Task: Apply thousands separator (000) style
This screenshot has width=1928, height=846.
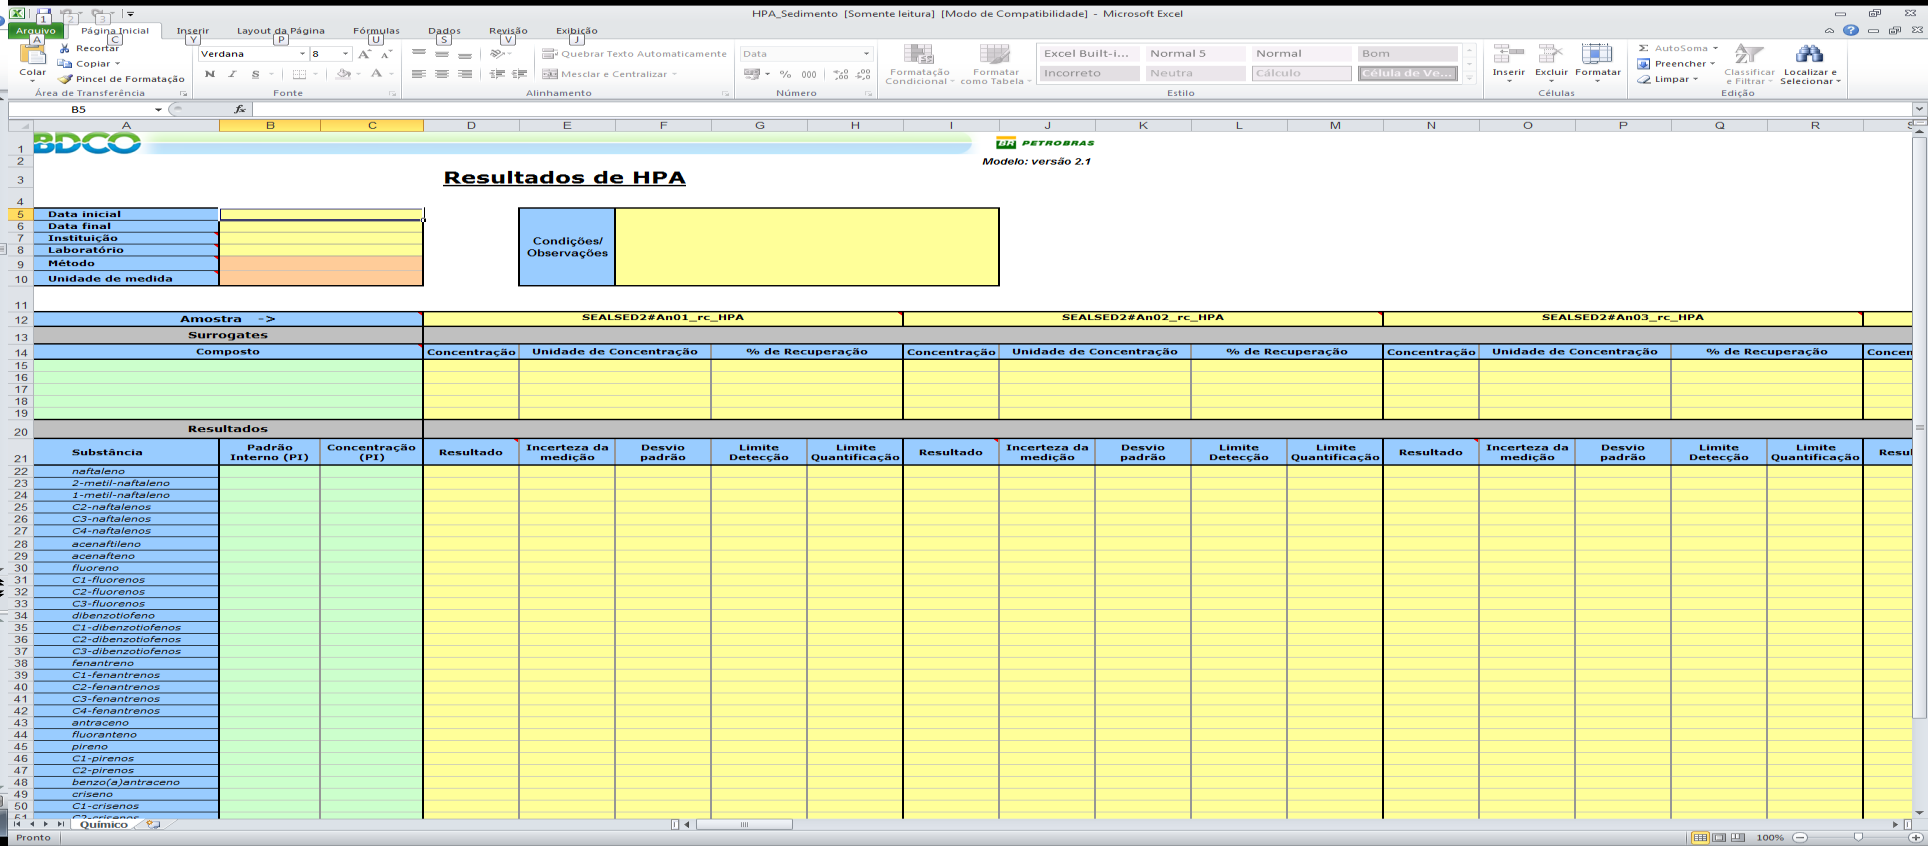Action: click(809, 74)
